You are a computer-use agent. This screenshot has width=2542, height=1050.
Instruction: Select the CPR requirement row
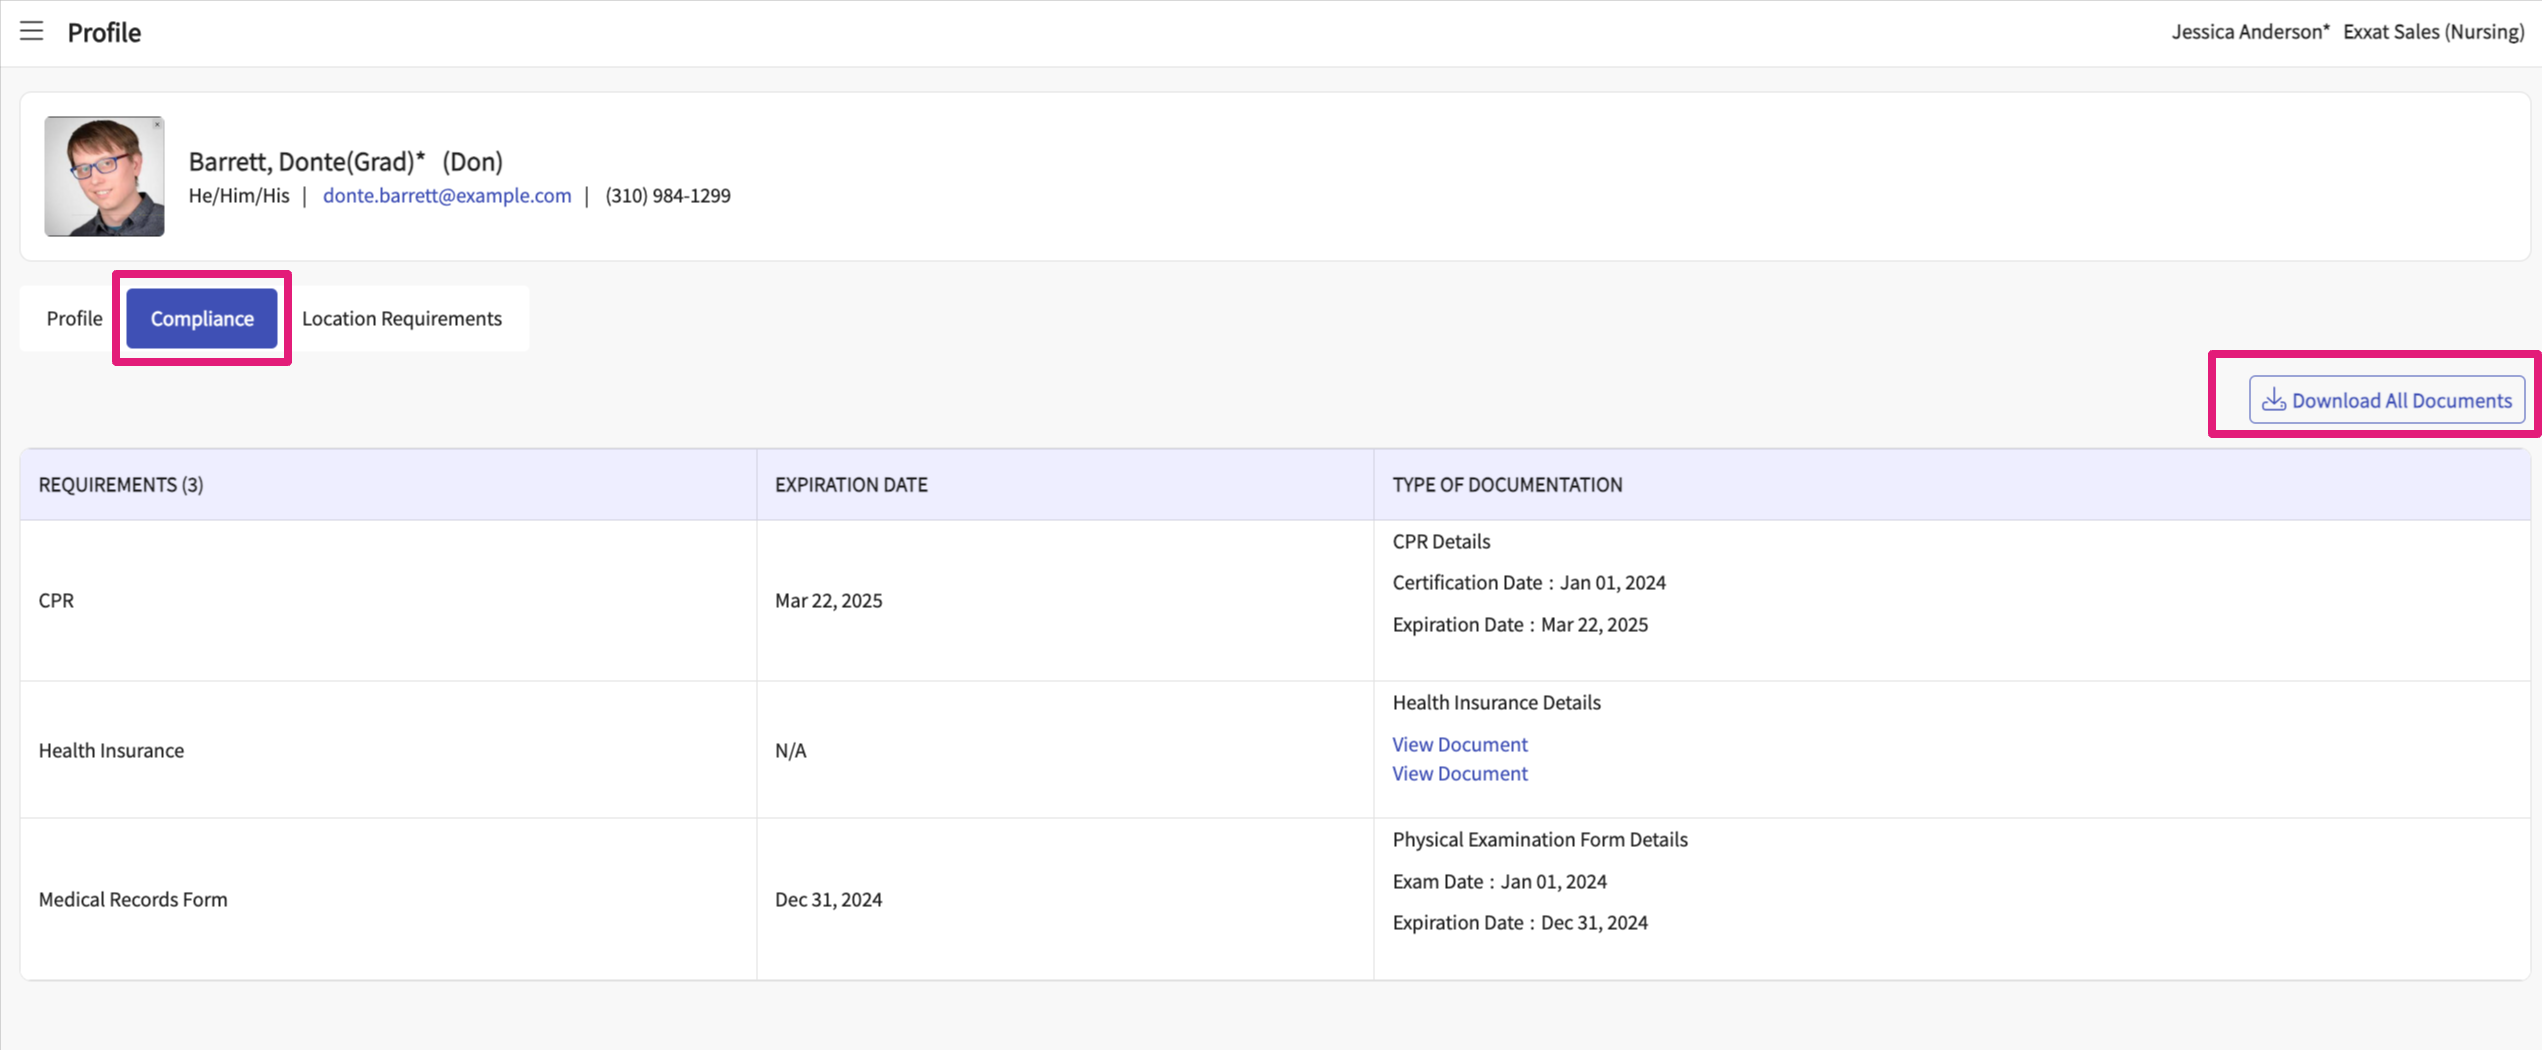(56, 600)
